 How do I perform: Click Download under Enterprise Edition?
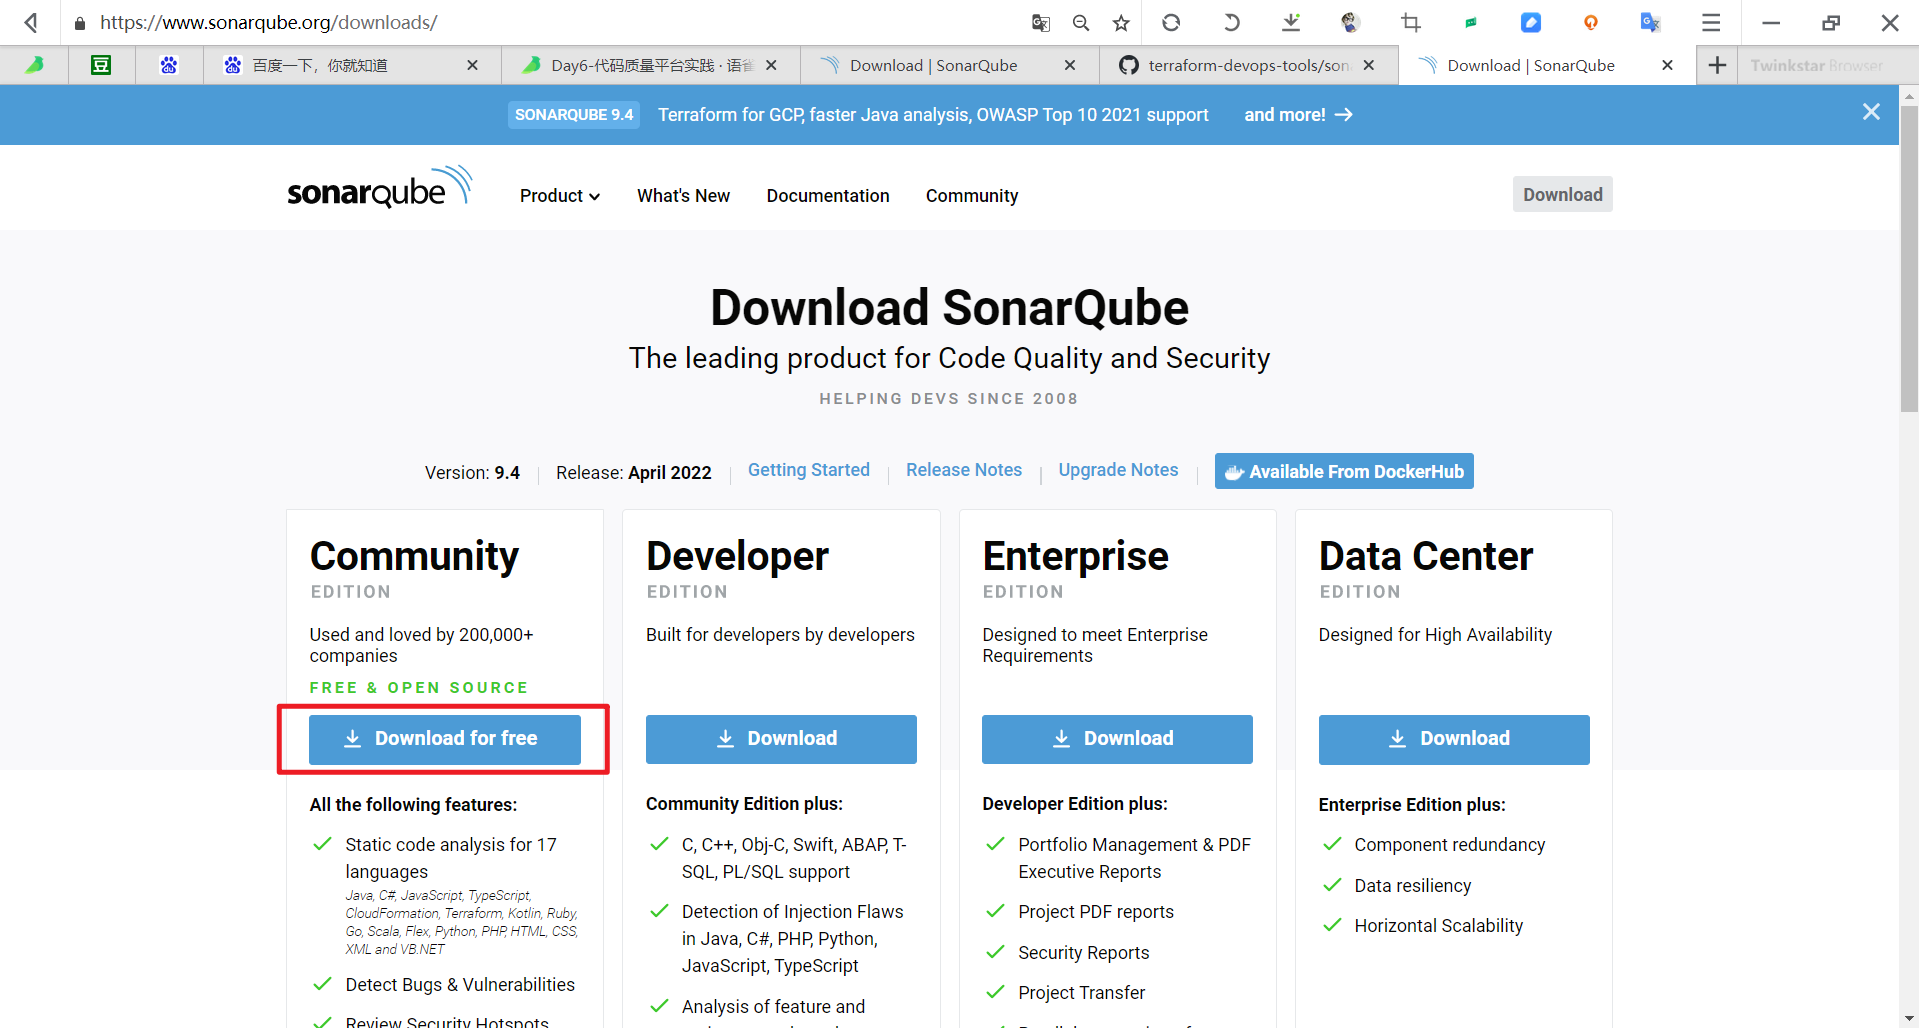pyautogui.click(x=1117, y=739)
